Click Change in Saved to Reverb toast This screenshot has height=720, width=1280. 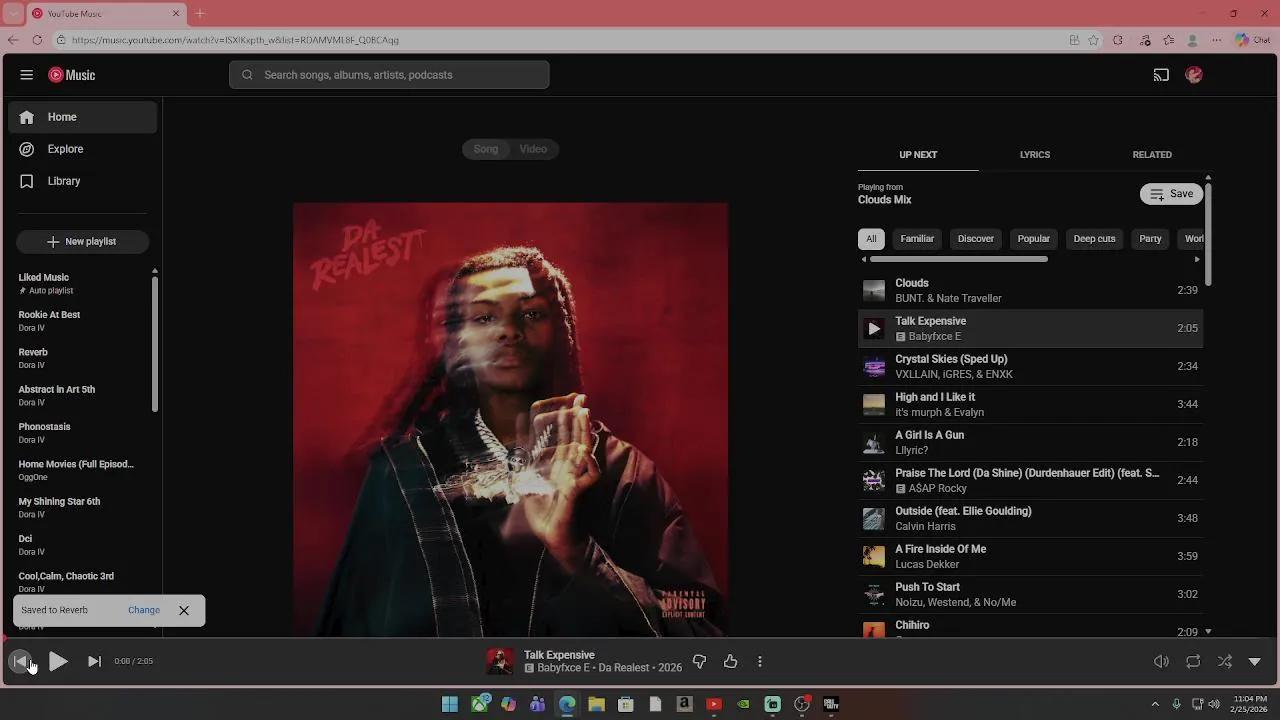pyautogui.click(x=144, y=610)
